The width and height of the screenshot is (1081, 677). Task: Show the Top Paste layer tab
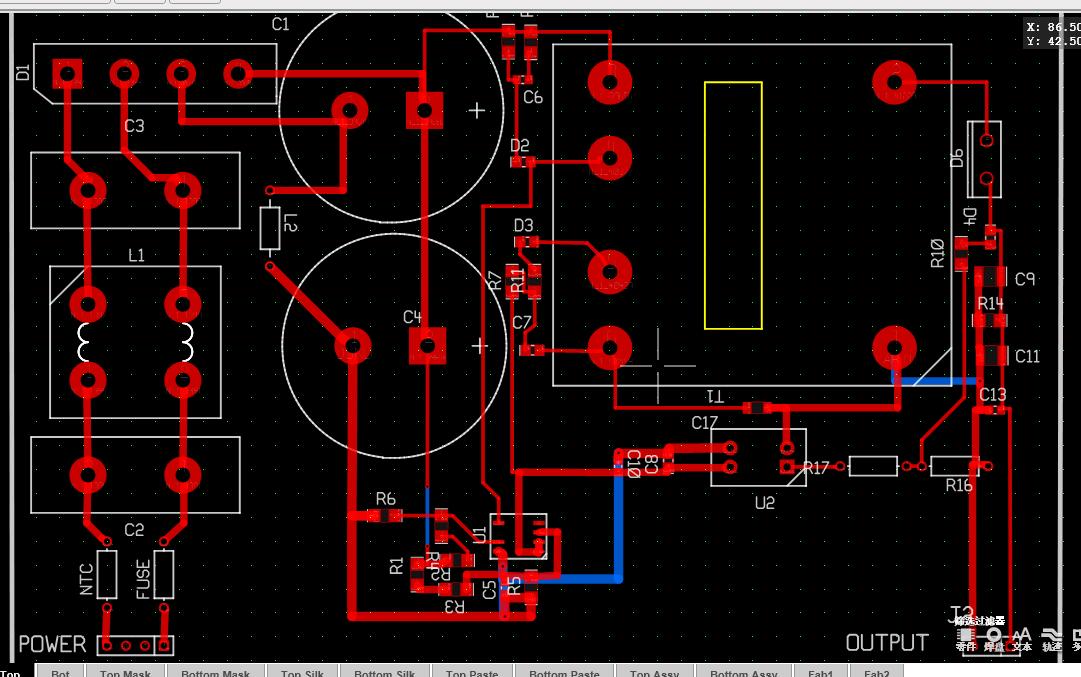[472, 672]
